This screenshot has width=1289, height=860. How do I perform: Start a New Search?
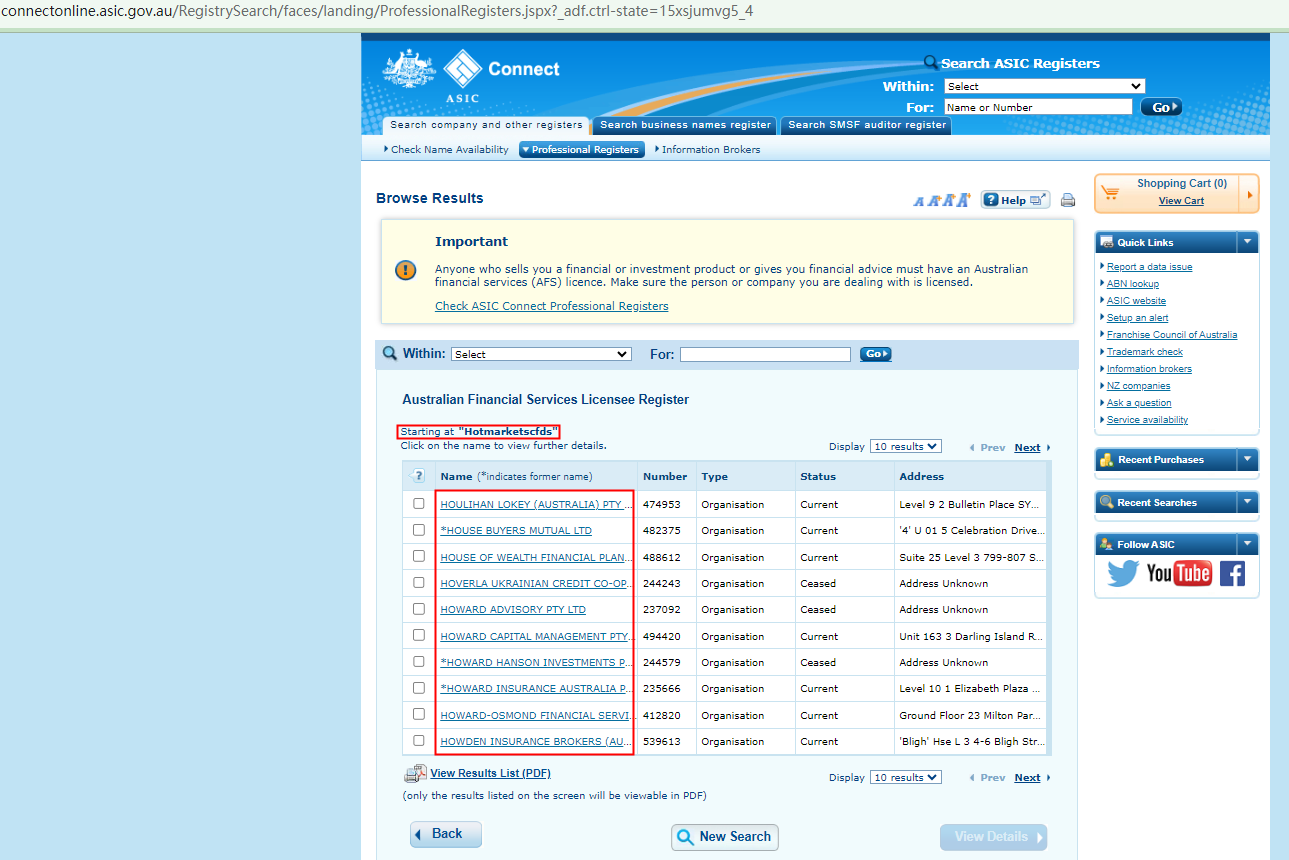coord(725,837)
